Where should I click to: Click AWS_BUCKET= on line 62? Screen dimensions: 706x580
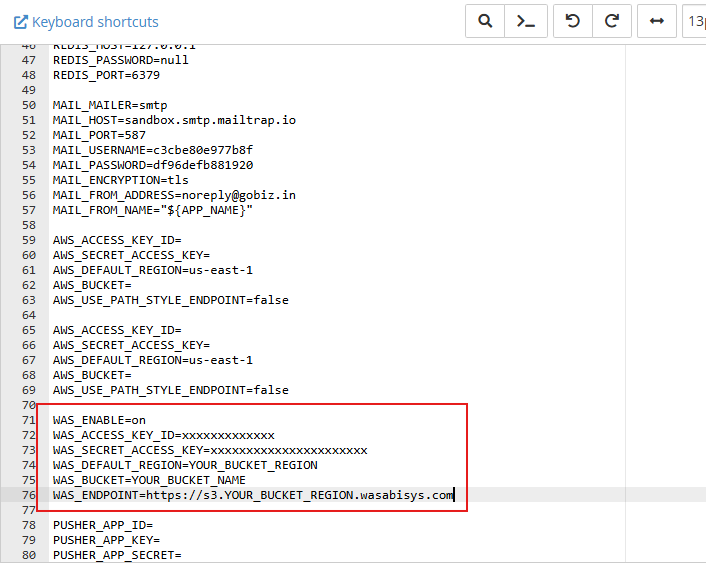click(92, 285)
